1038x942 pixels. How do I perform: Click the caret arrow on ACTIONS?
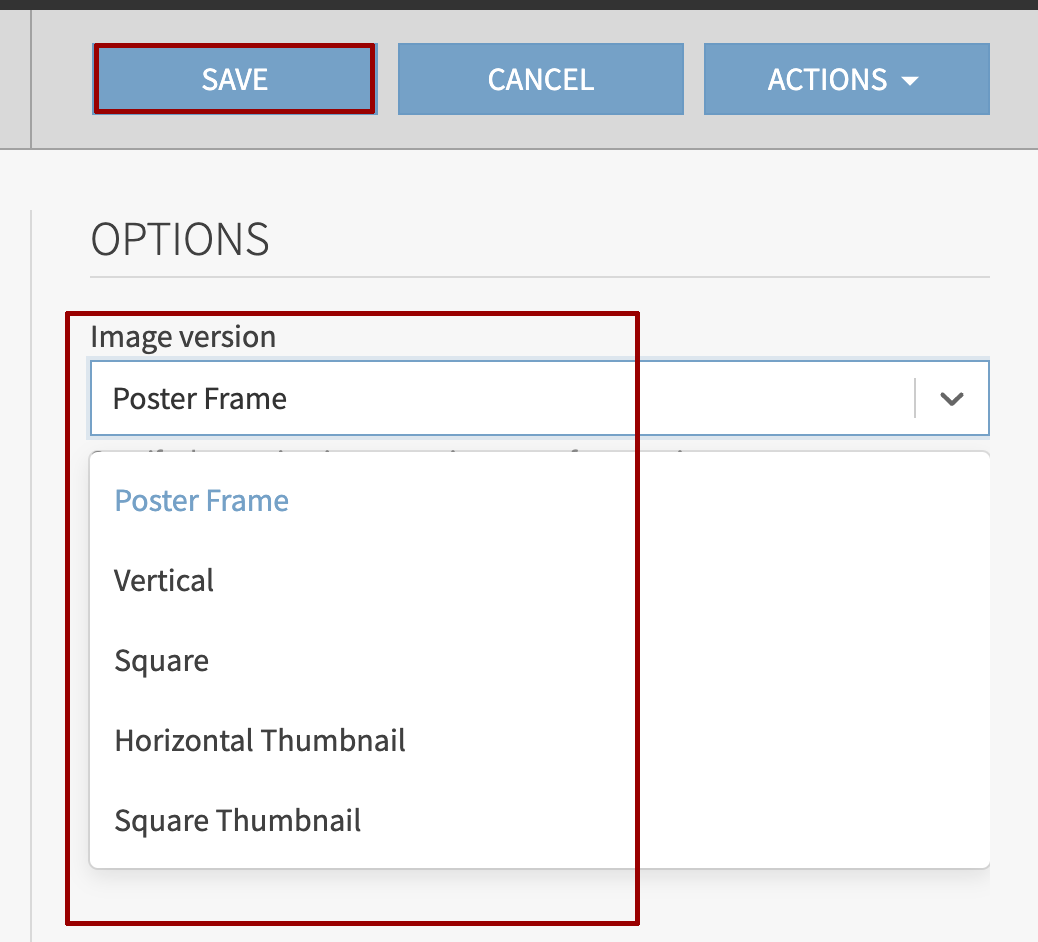tap(909, 80)
